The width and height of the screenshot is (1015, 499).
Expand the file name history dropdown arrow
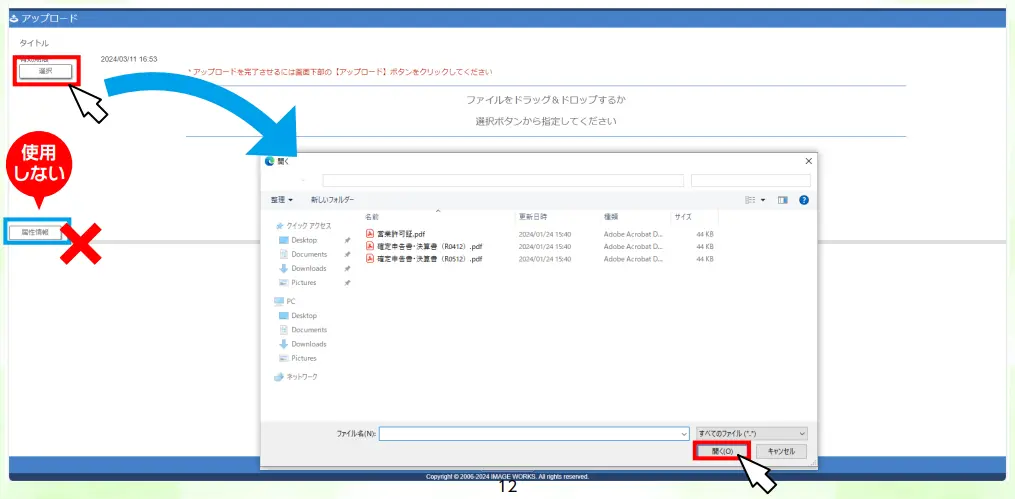(684, 434)
